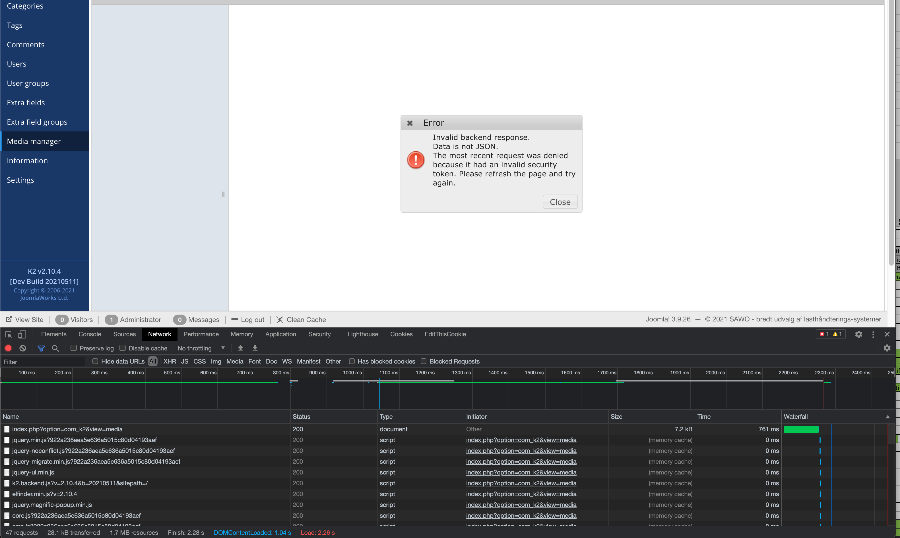Toggle the network filter funnel icon
The width and height of the screenshot is (900, 538).
pos(41,348)
